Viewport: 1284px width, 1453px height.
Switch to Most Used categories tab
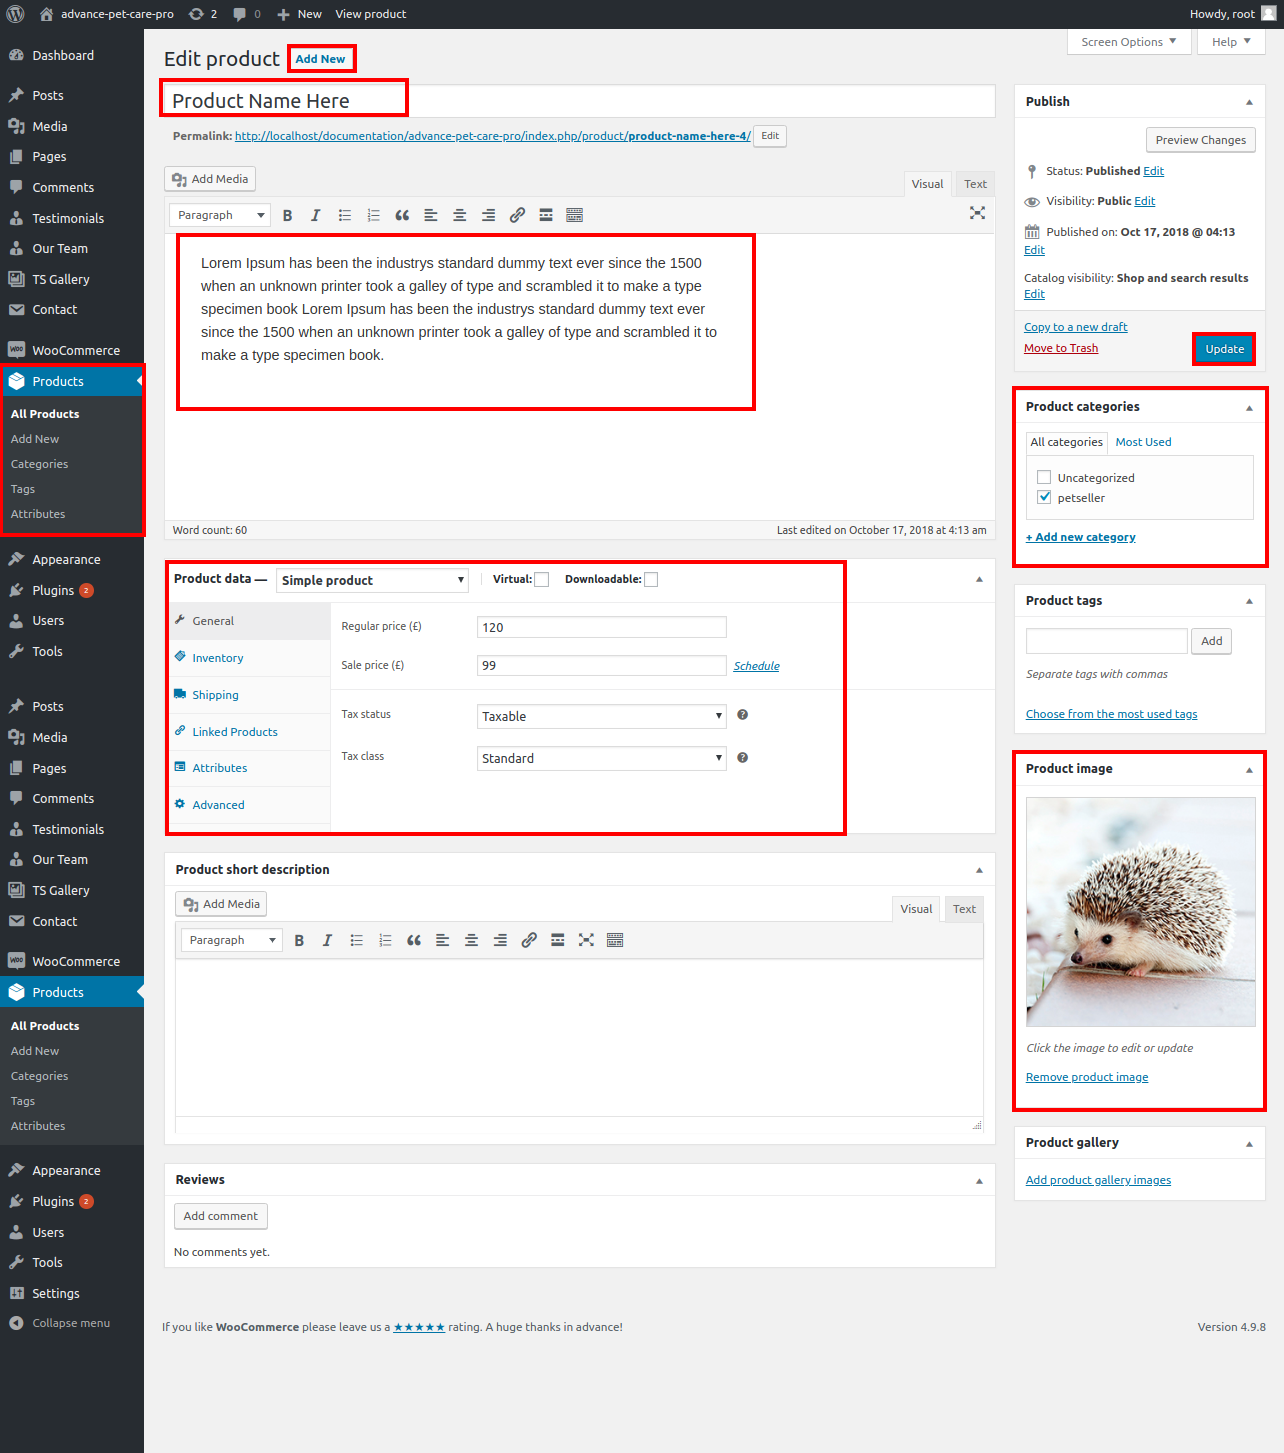tap(1143, 442)
